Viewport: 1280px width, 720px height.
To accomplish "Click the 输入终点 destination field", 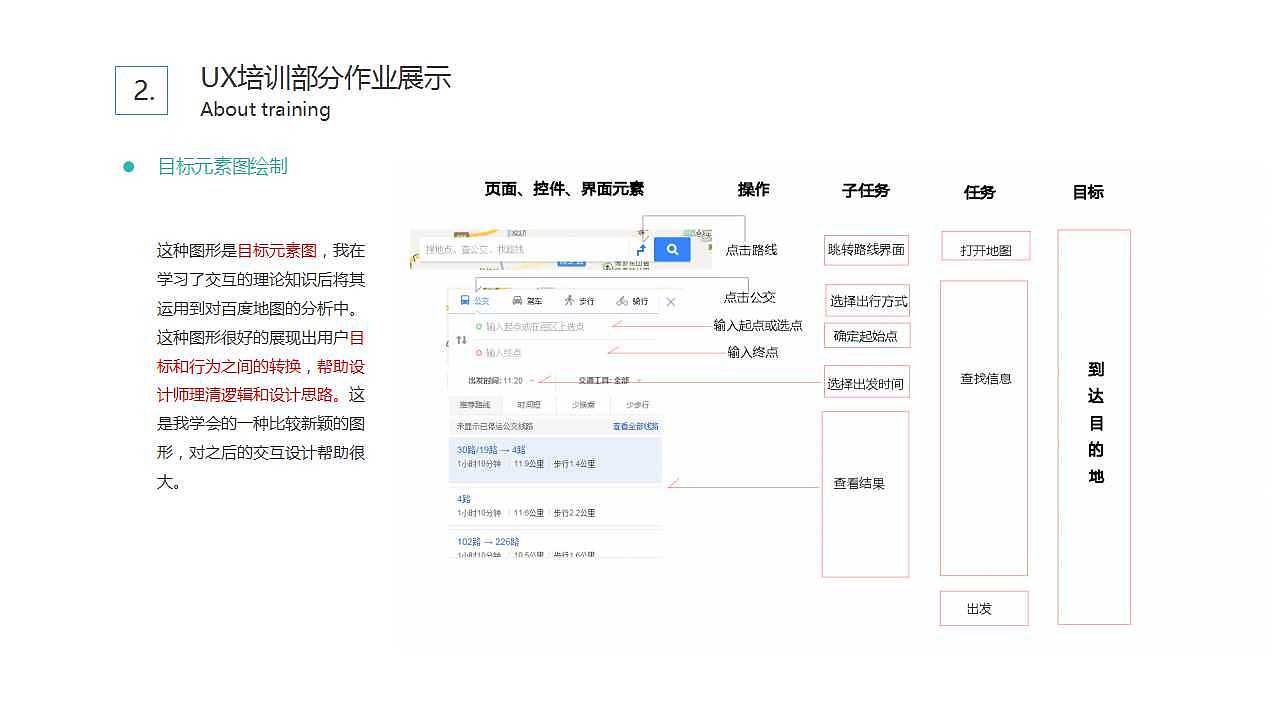I will tap(565, 353).
